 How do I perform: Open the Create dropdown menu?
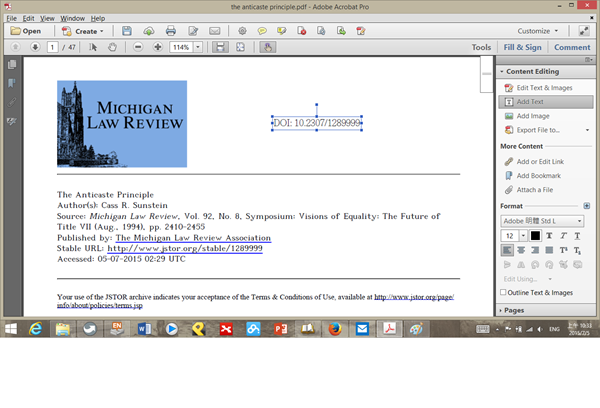(83, 31)
